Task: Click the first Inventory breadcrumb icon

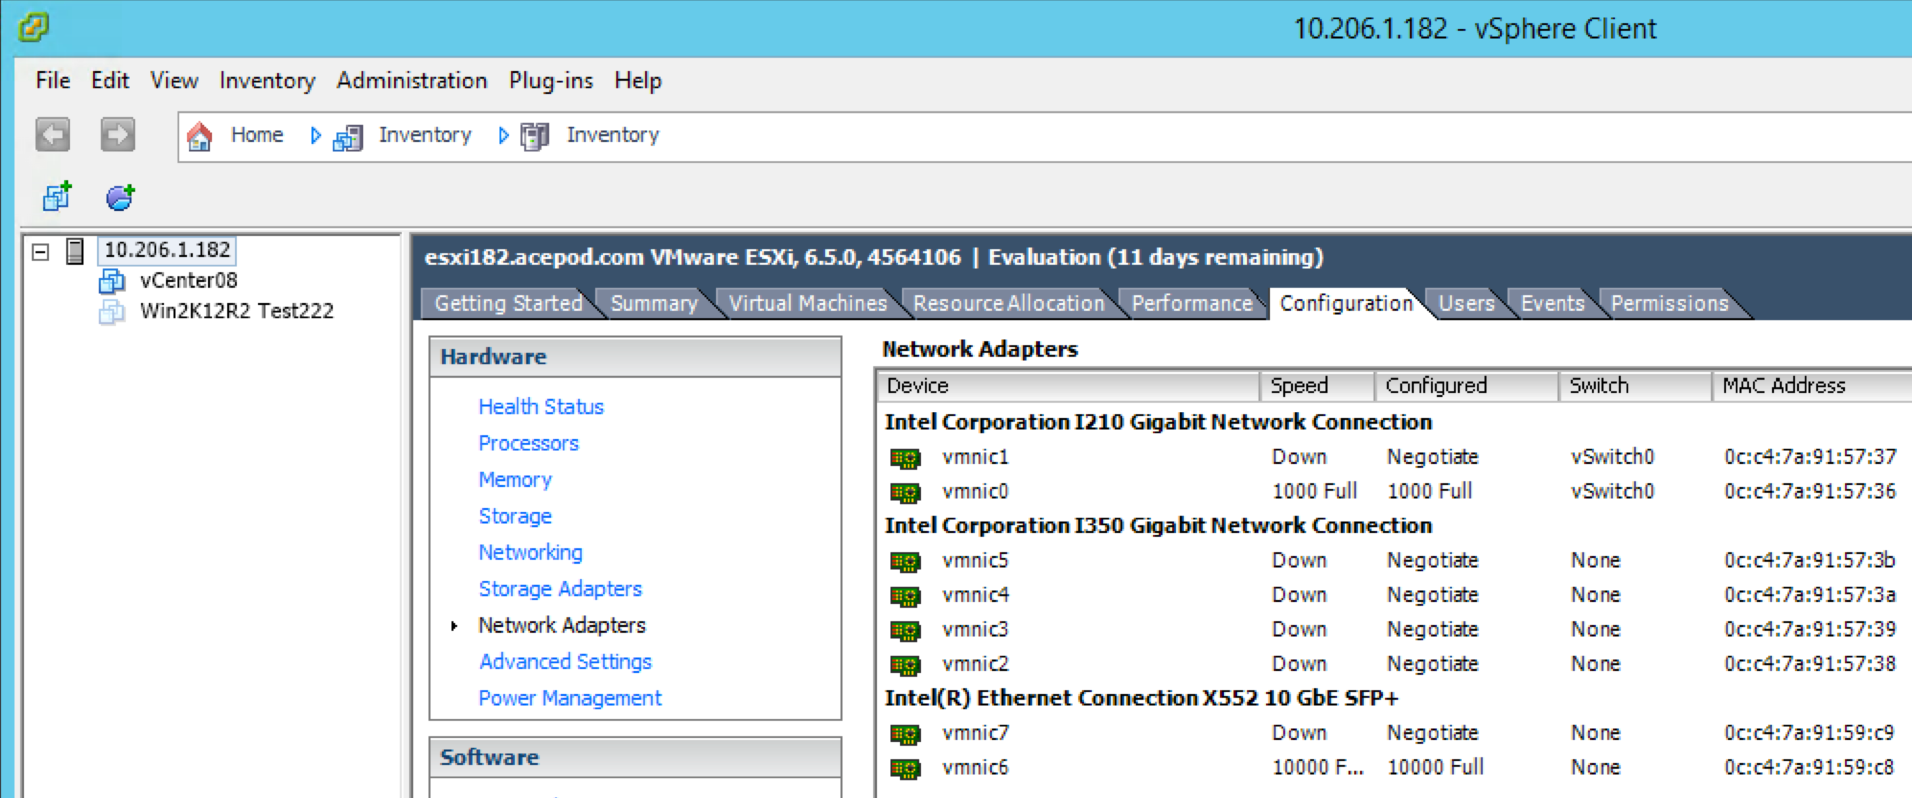Action: 347,137
